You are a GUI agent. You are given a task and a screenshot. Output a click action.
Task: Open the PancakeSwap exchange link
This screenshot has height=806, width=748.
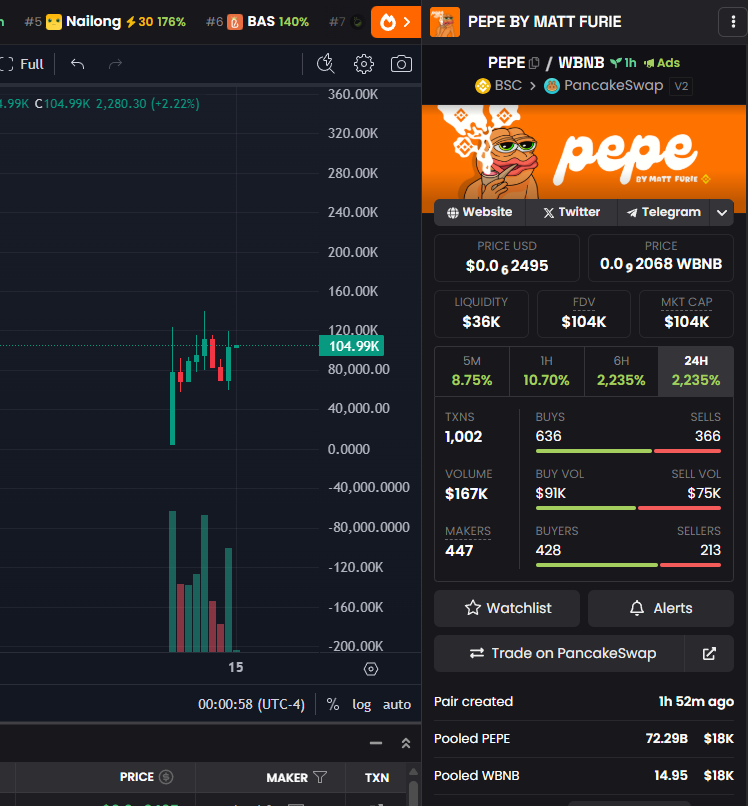pos(604,85)
